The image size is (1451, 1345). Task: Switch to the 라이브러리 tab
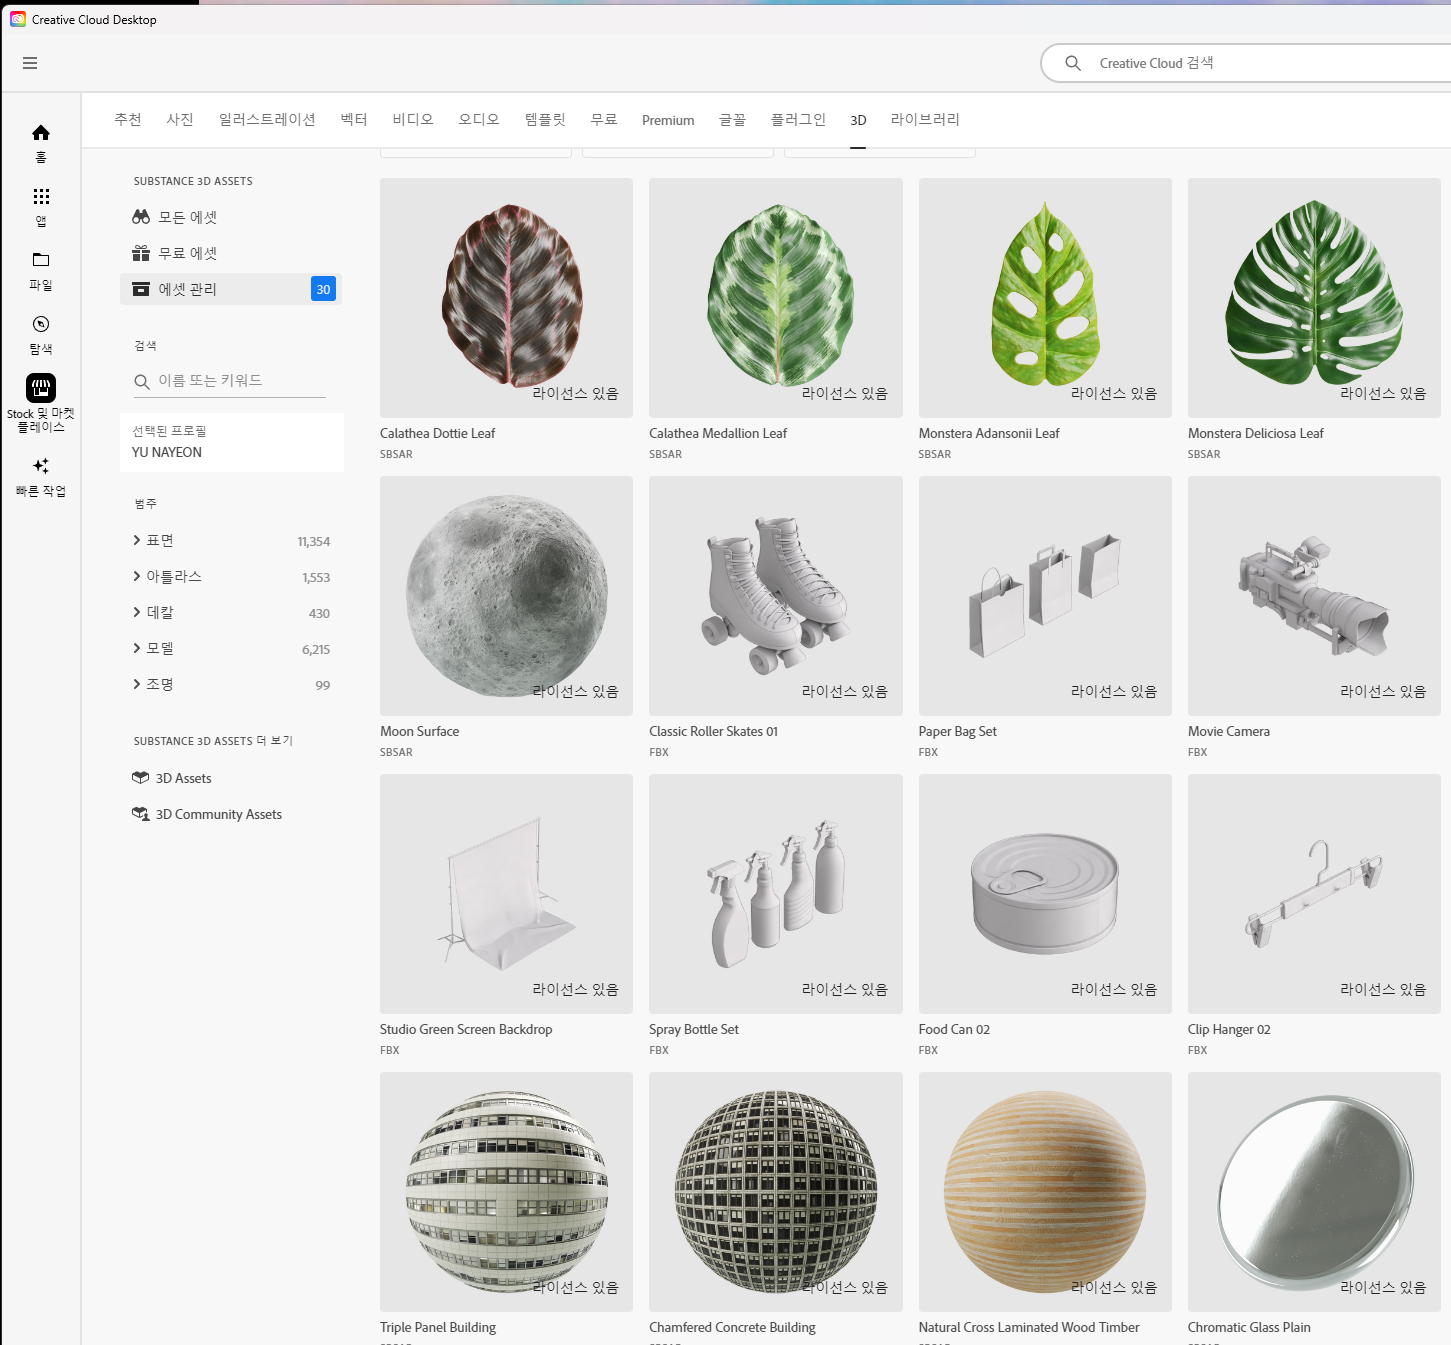tap(924, 120)
